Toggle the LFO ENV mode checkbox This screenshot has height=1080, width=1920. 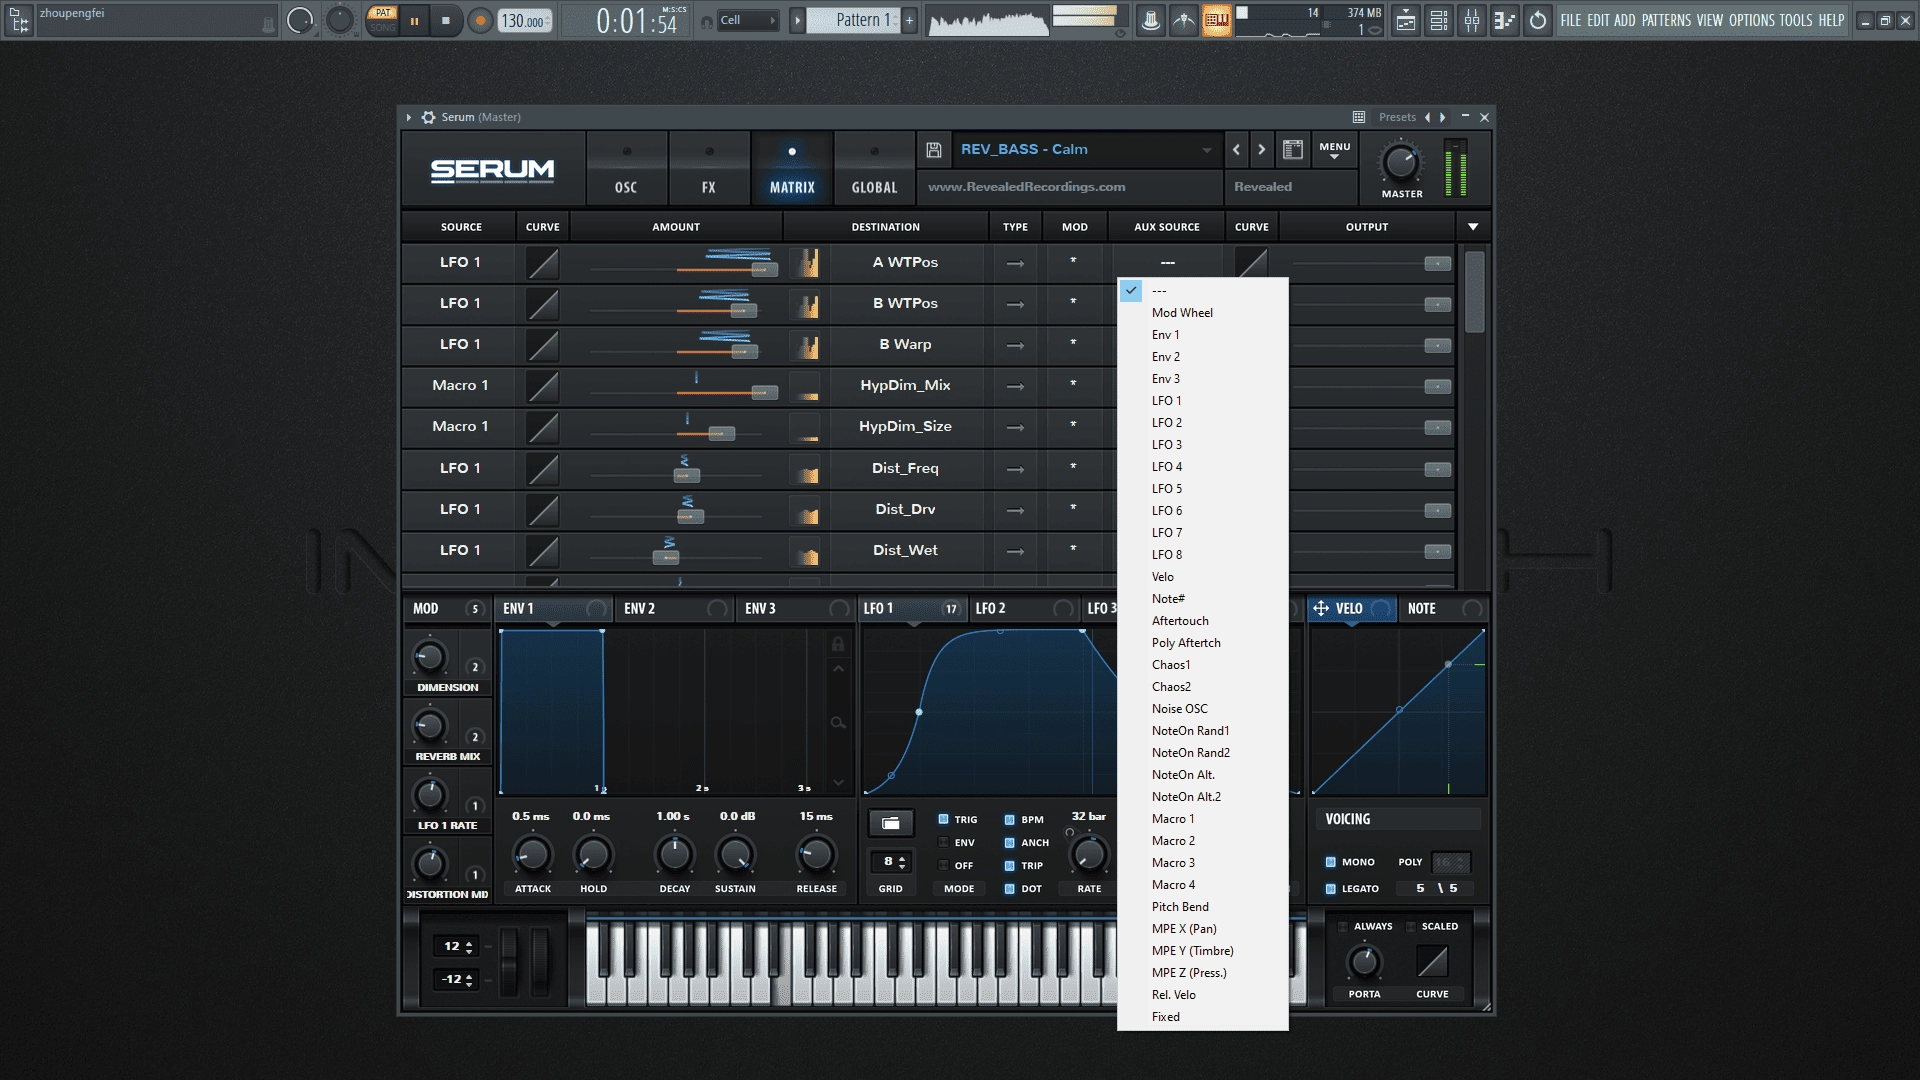point(943,843)
